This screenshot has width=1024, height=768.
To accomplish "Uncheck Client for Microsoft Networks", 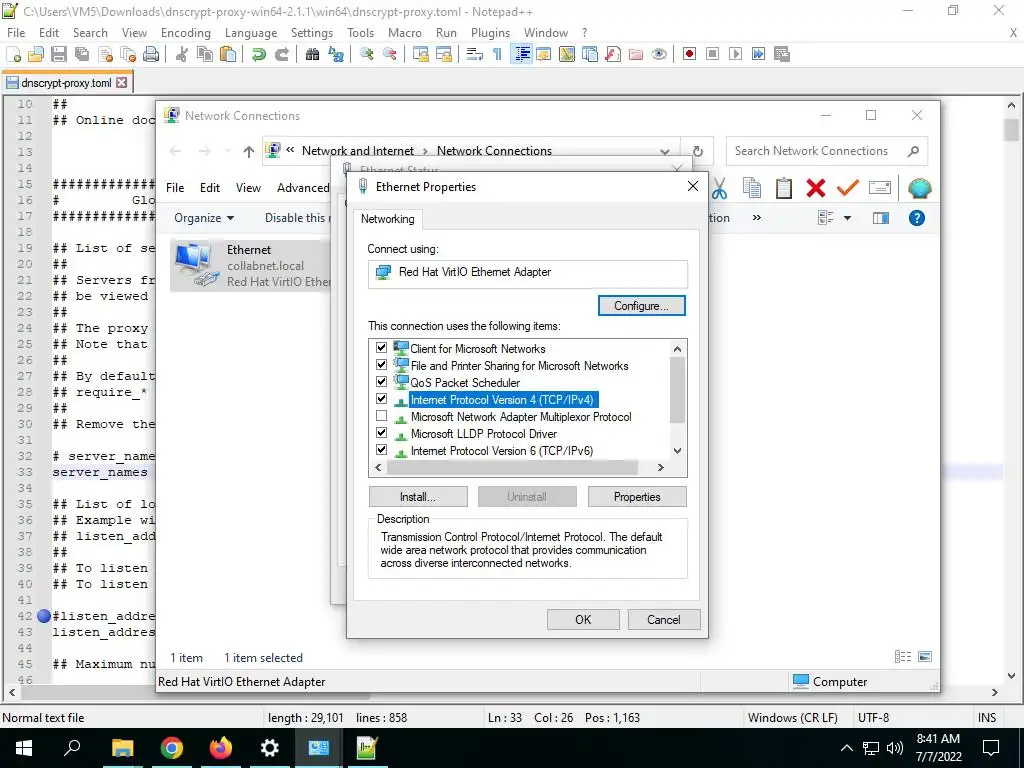I will pyautogui.click(x=381, y=348).
